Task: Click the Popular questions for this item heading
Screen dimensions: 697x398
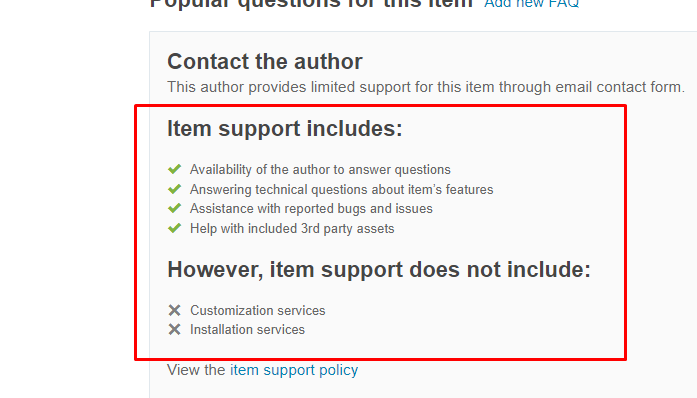Action: pos(311,3)
